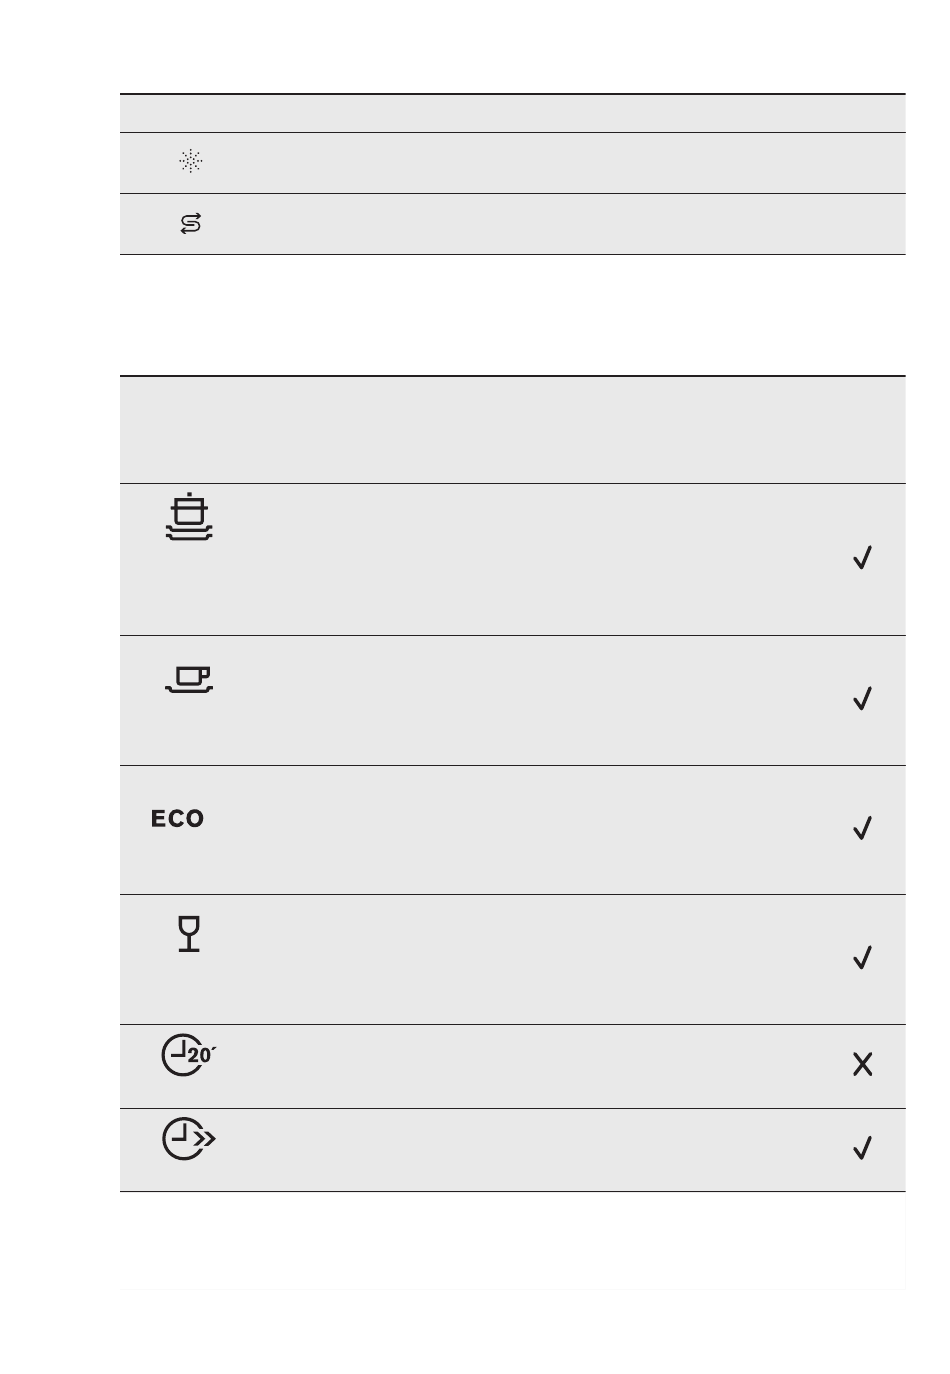Click the checkmark in the cup and saucer row

(862, 698)
